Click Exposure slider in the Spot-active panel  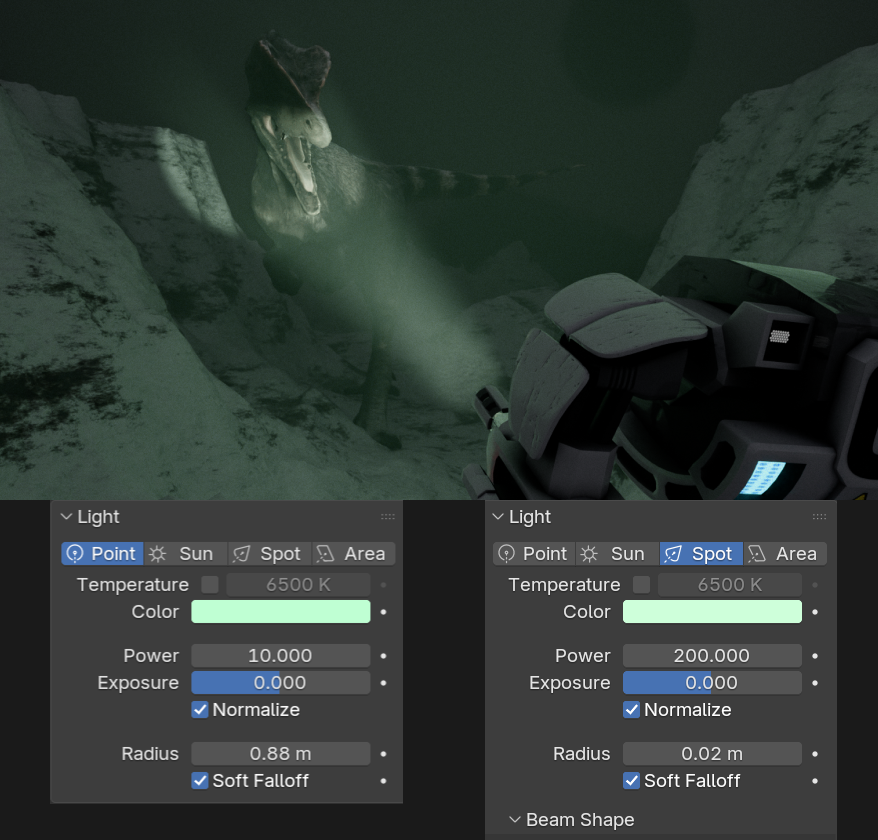tap(712, 683)
